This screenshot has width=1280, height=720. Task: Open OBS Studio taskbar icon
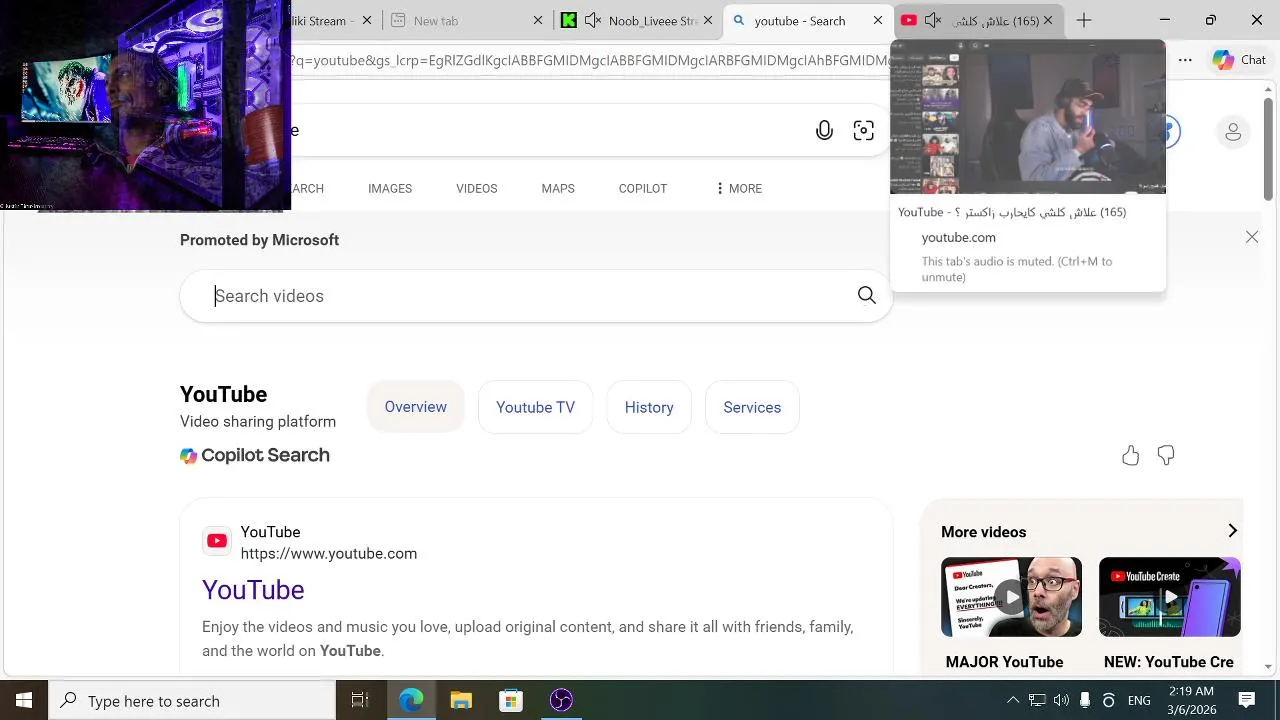tap(561, 701)
